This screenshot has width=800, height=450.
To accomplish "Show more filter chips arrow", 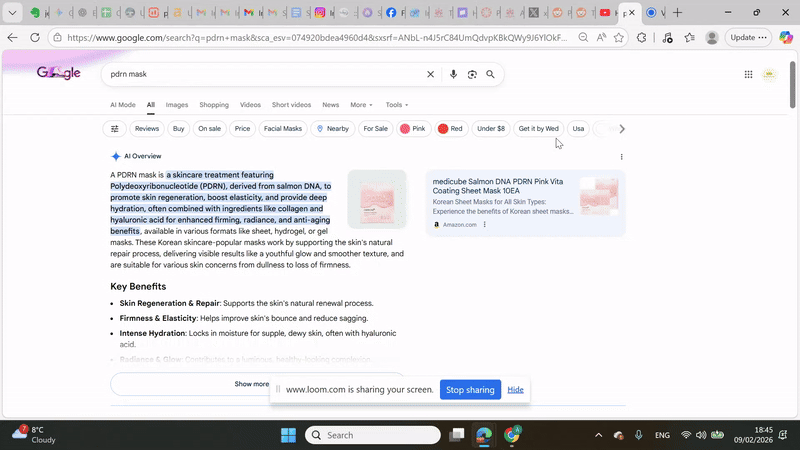I will tap(621, 129).
